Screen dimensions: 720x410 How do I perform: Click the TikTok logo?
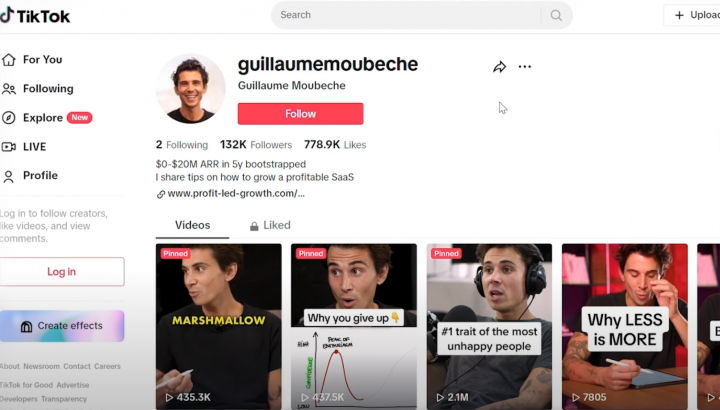click(35, 16)
